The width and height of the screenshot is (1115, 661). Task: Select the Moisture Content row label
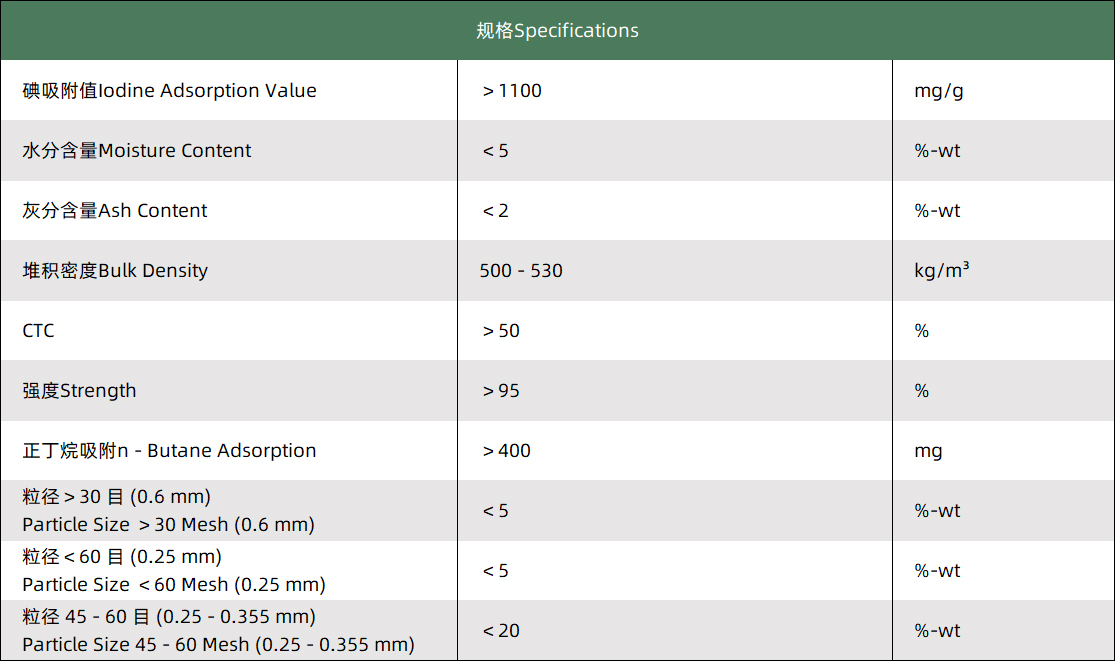(x=137, y=151)
